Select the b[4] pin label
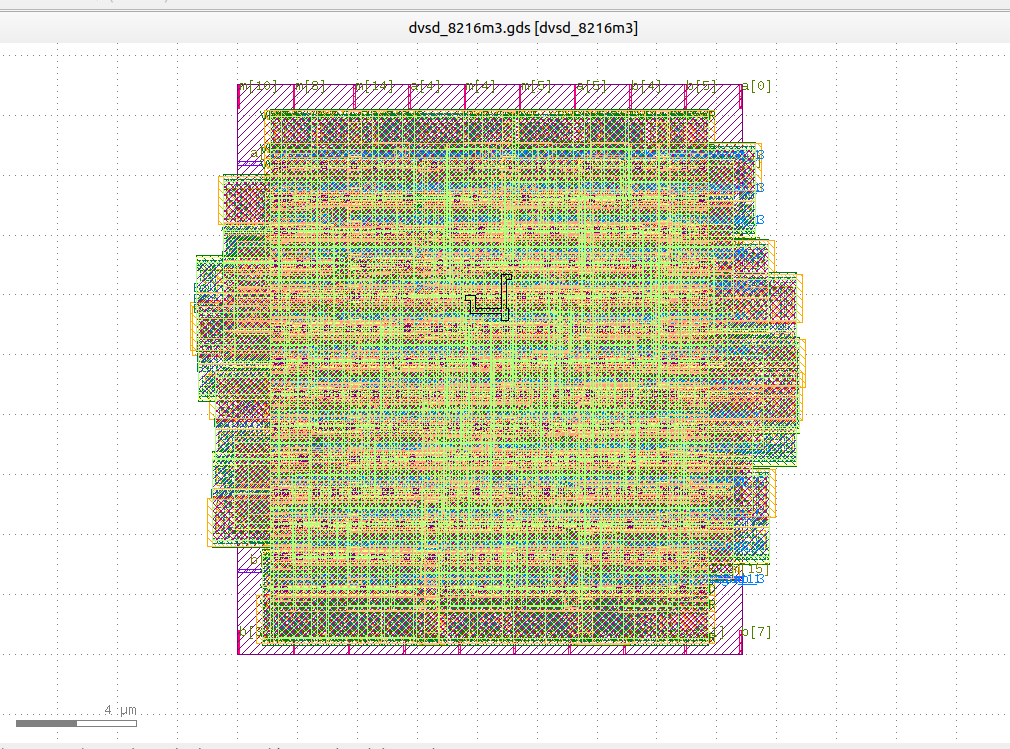 point(646,87)
